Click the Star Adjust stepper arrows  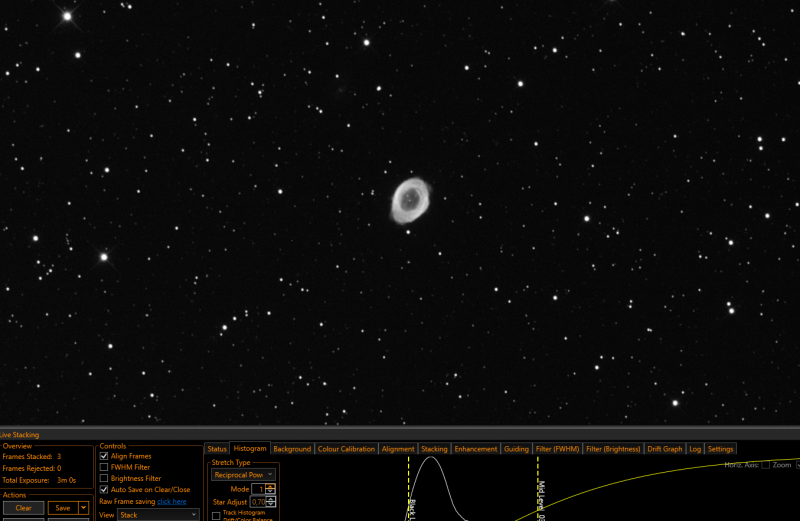pyautogui.click(x=270, y=502)
